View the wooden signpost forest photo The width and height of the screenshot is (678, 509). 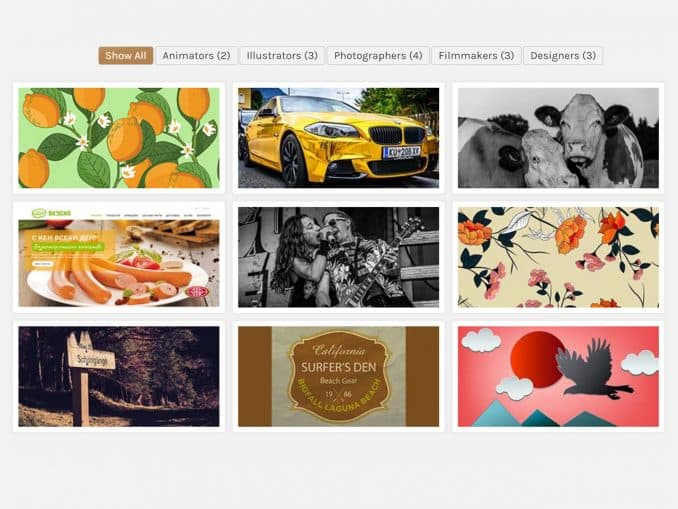(x=119, y=376)
